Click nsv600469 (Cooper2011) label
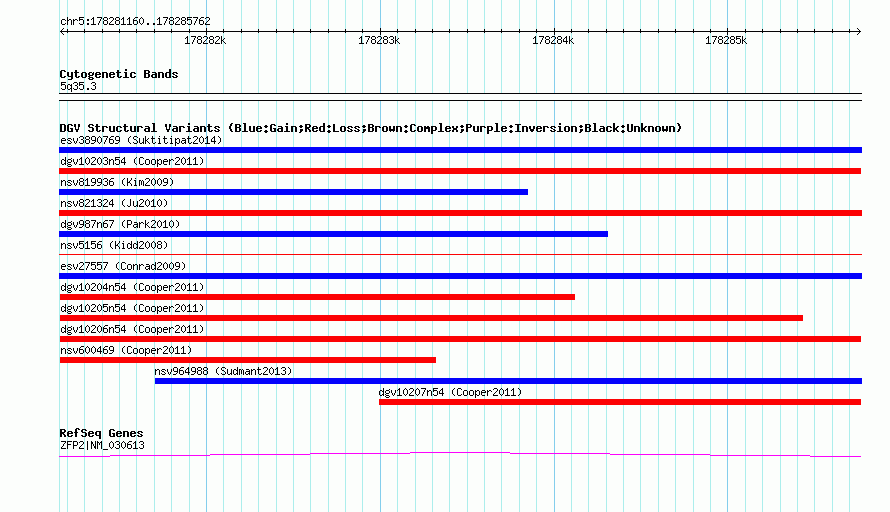The height and width of the screenshot is (512, 890). point(126,350)
